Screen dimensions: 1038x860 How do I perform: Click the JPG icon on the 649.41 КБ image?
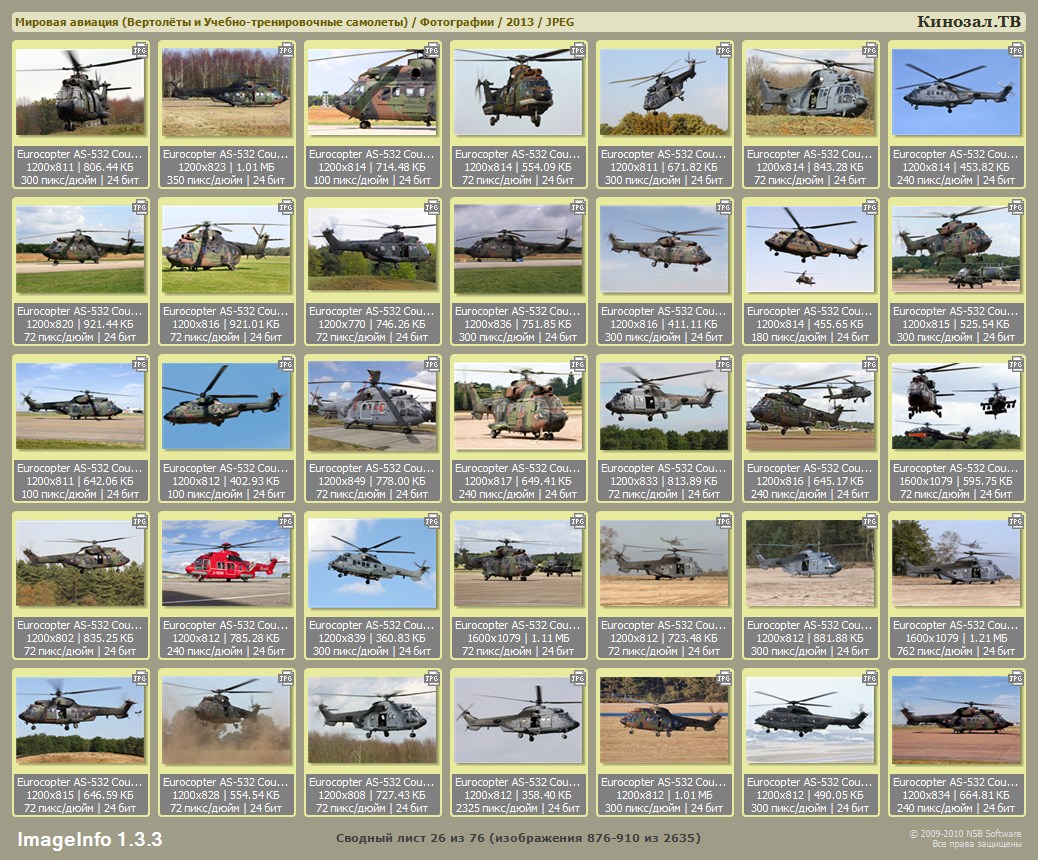pyautogui.click(x=578, y=364)
